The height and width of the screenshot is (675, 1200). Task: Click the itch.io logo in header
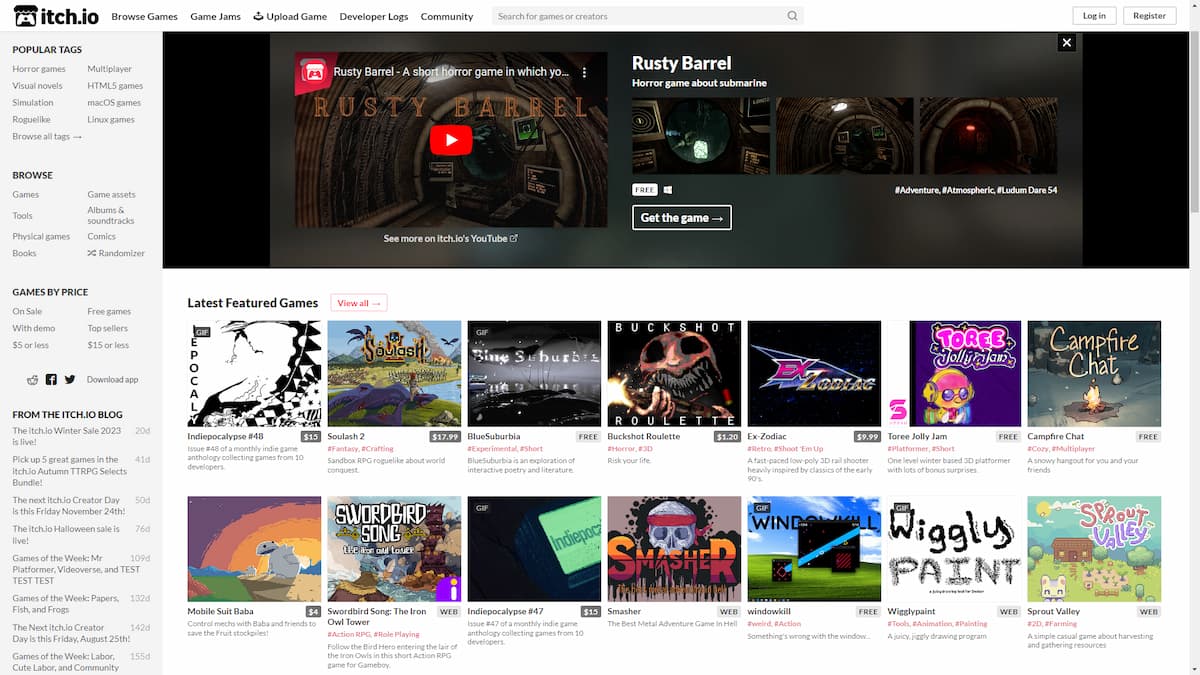pos(55,16)
